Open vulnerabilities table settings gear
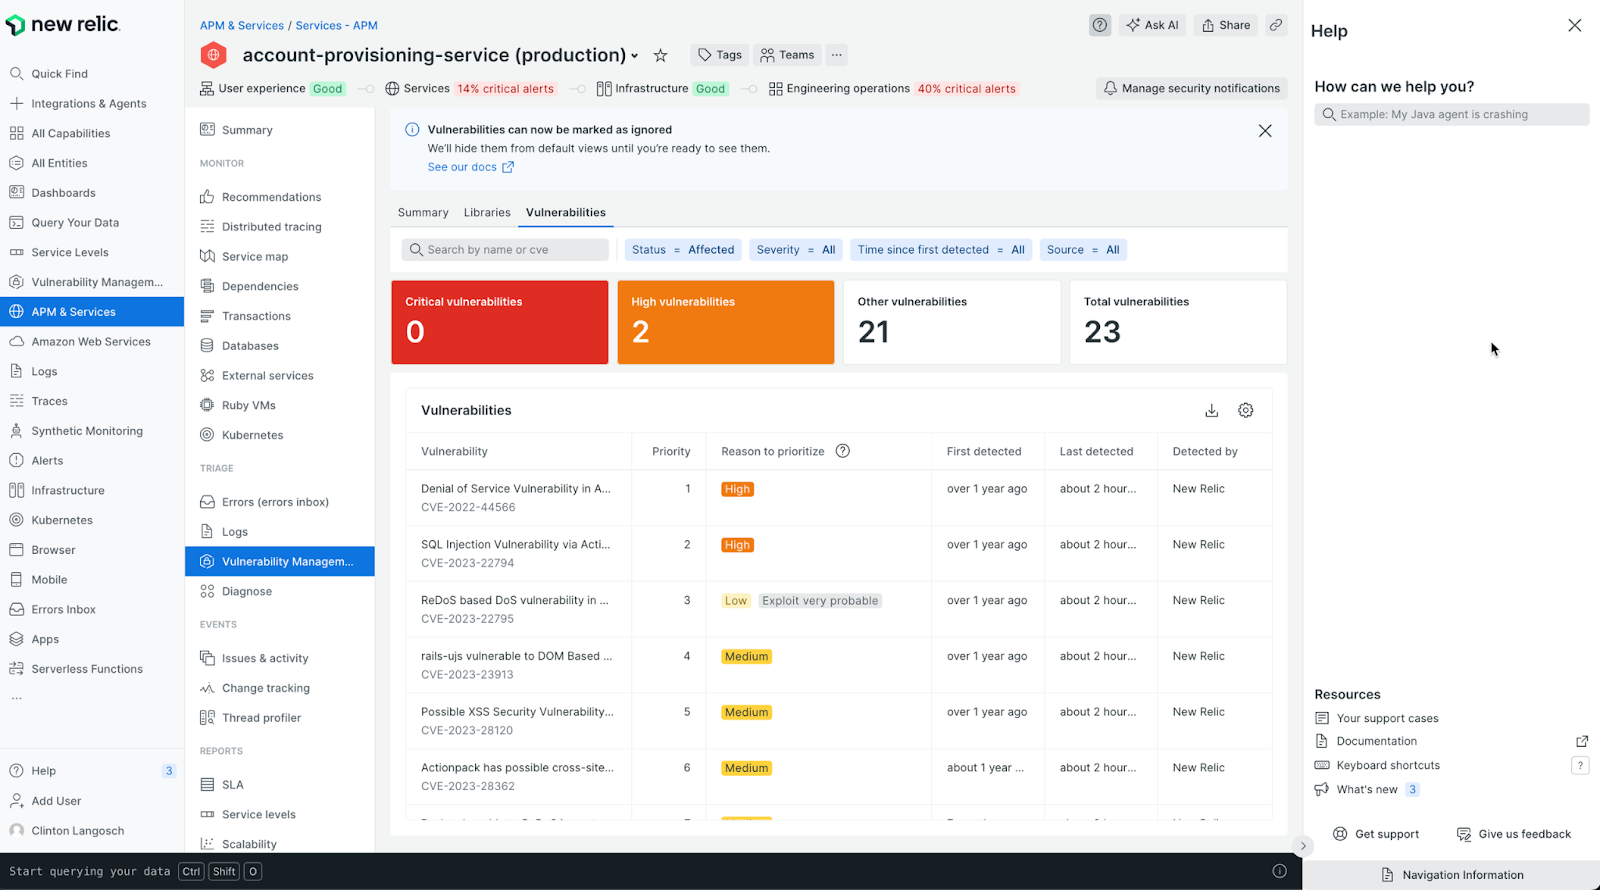The image size is (1600, 890). (1246, 410)
